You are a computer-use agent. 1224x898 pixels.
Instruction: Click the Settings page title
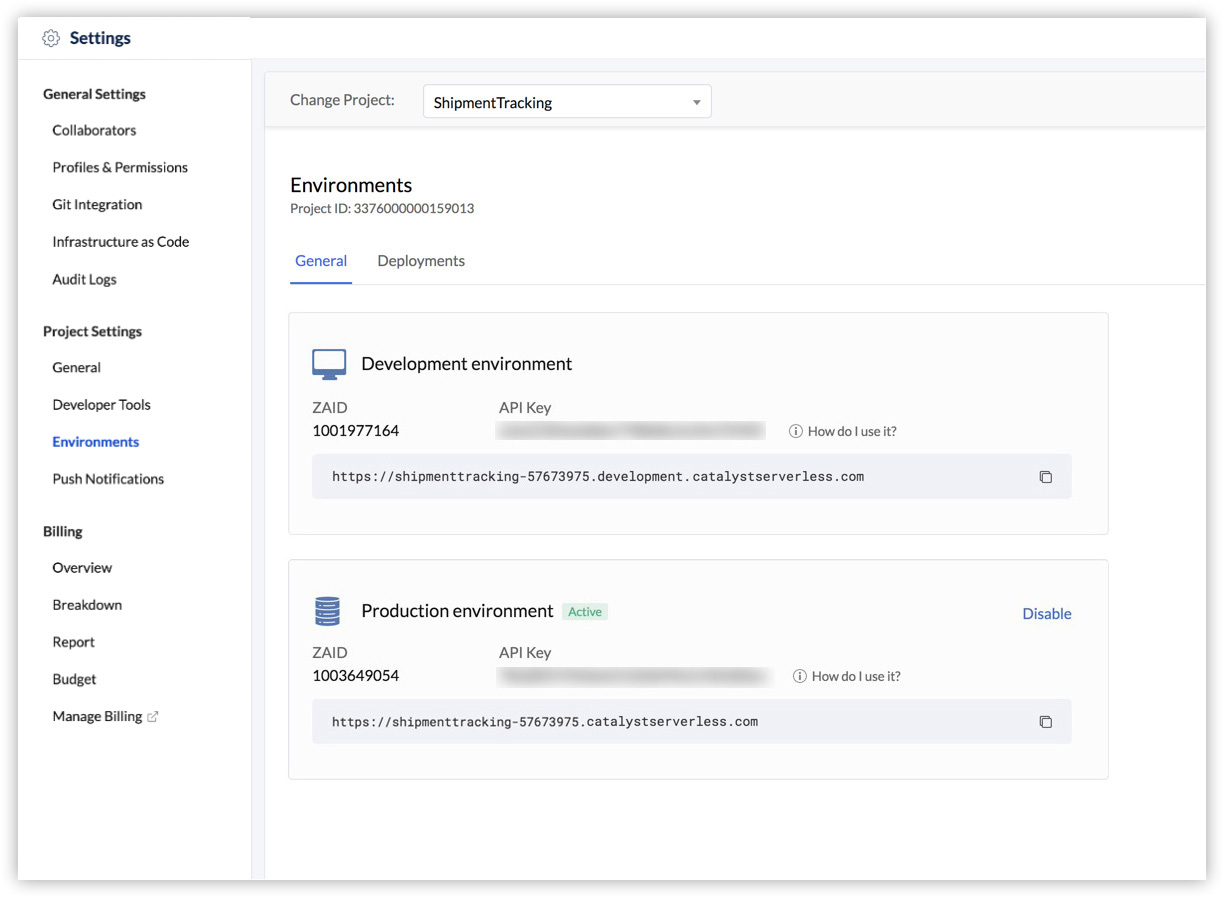[100, 38]
